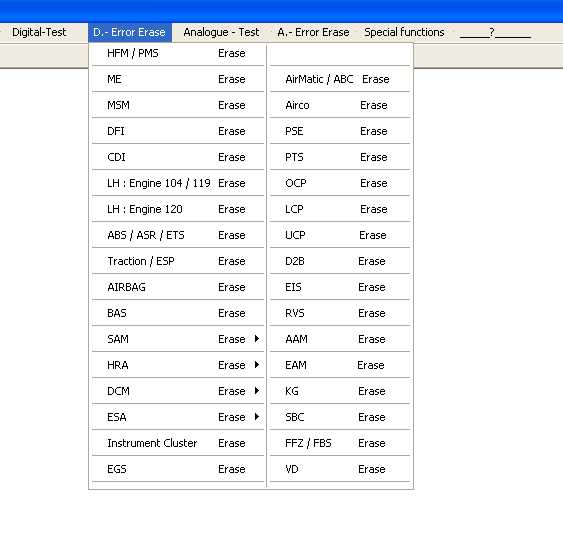Expand the ESA Erase submenu arrow
This screenshot has width=563, height=539.
coord(256,417)
